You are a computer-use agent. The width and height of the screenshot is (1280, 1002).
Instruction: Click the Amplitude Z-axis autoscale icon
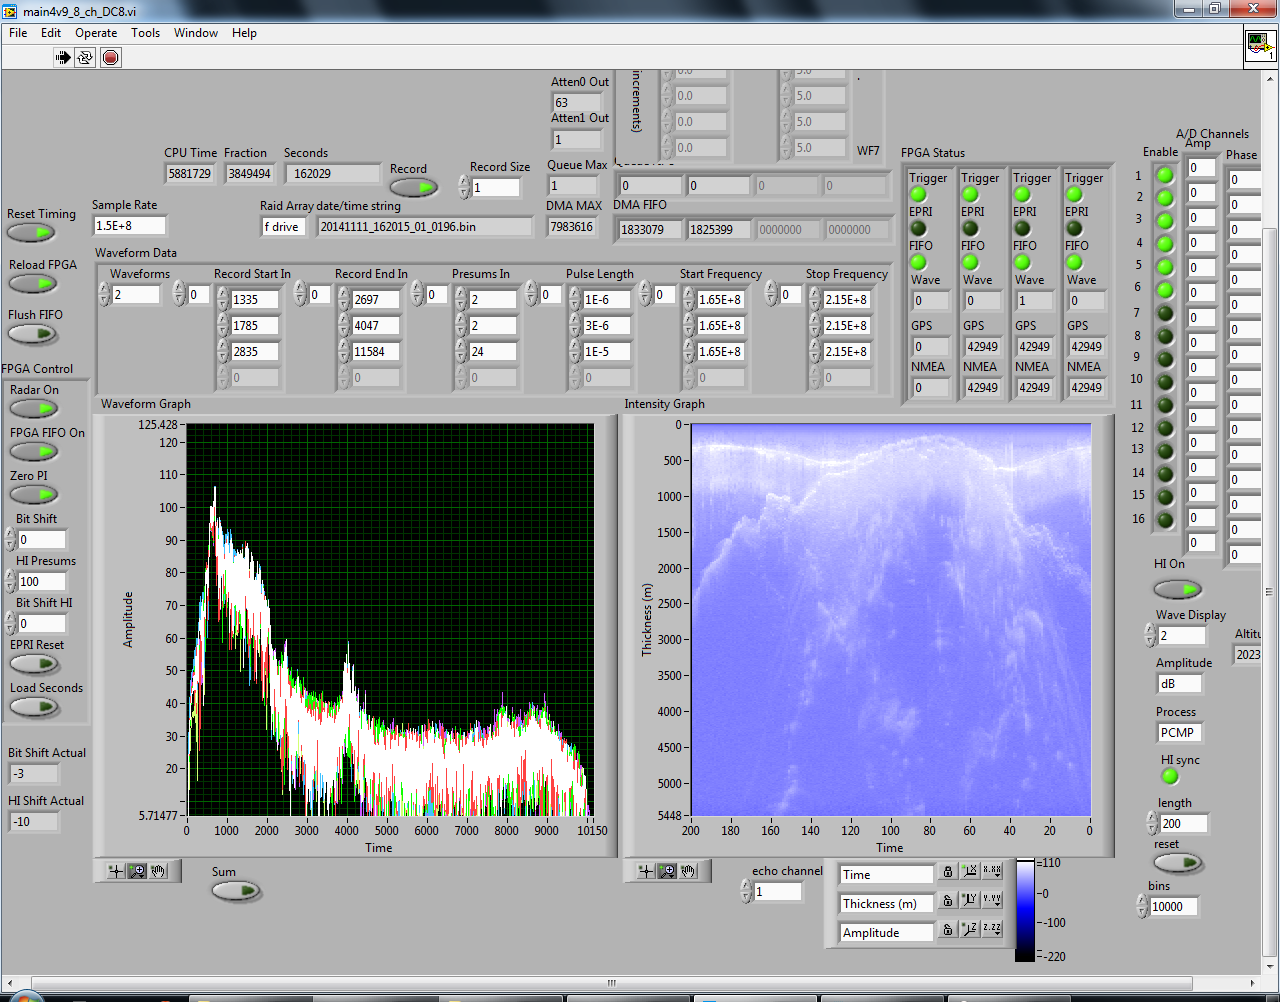click(x=969, y=930)
